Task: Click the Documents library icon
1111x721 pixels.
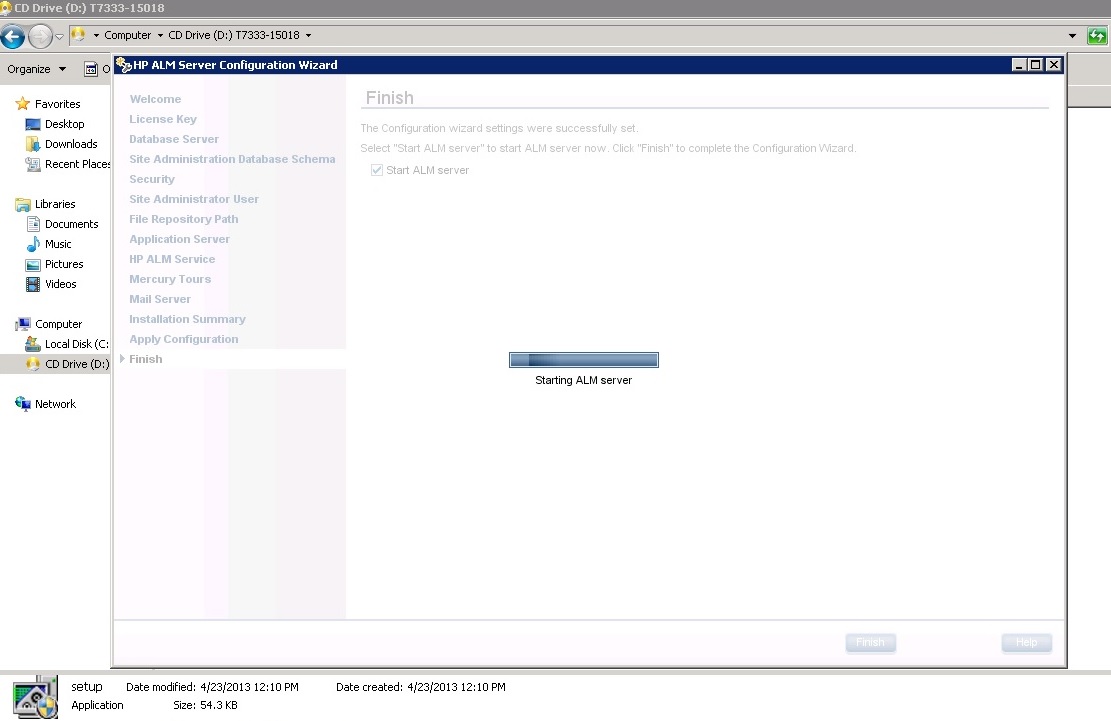Action: point(33,224)
